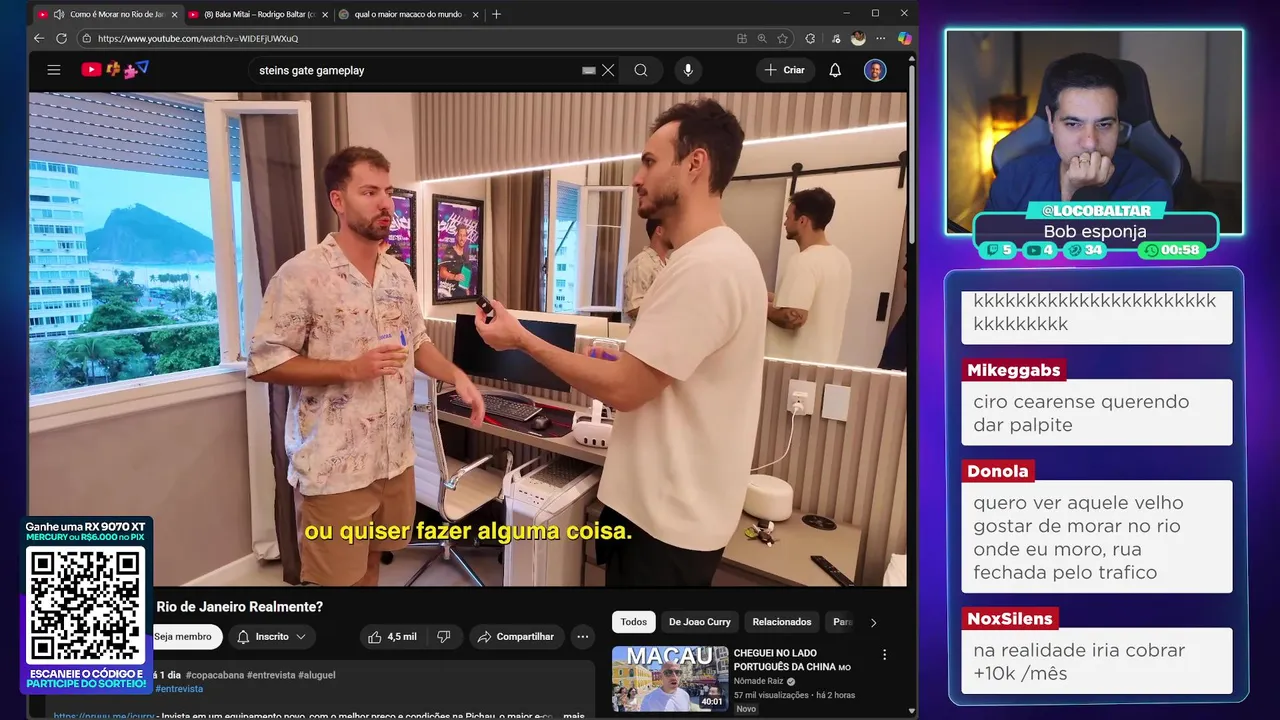
Task: Open the browser profile avatar
Action: pyautogui.click(x=858, y=38)
